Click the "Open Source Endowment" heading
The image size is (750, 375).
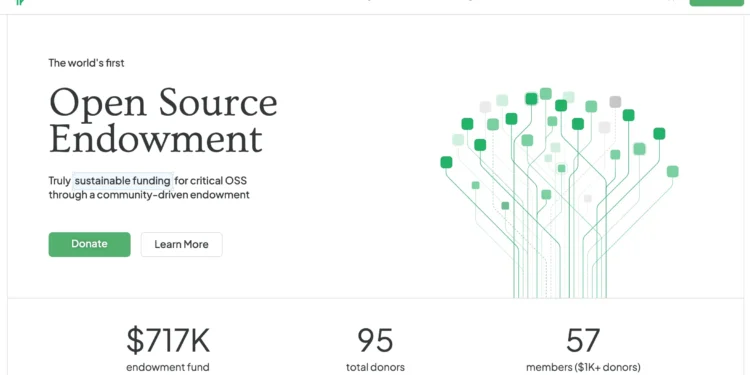click(x=163, y=121)
